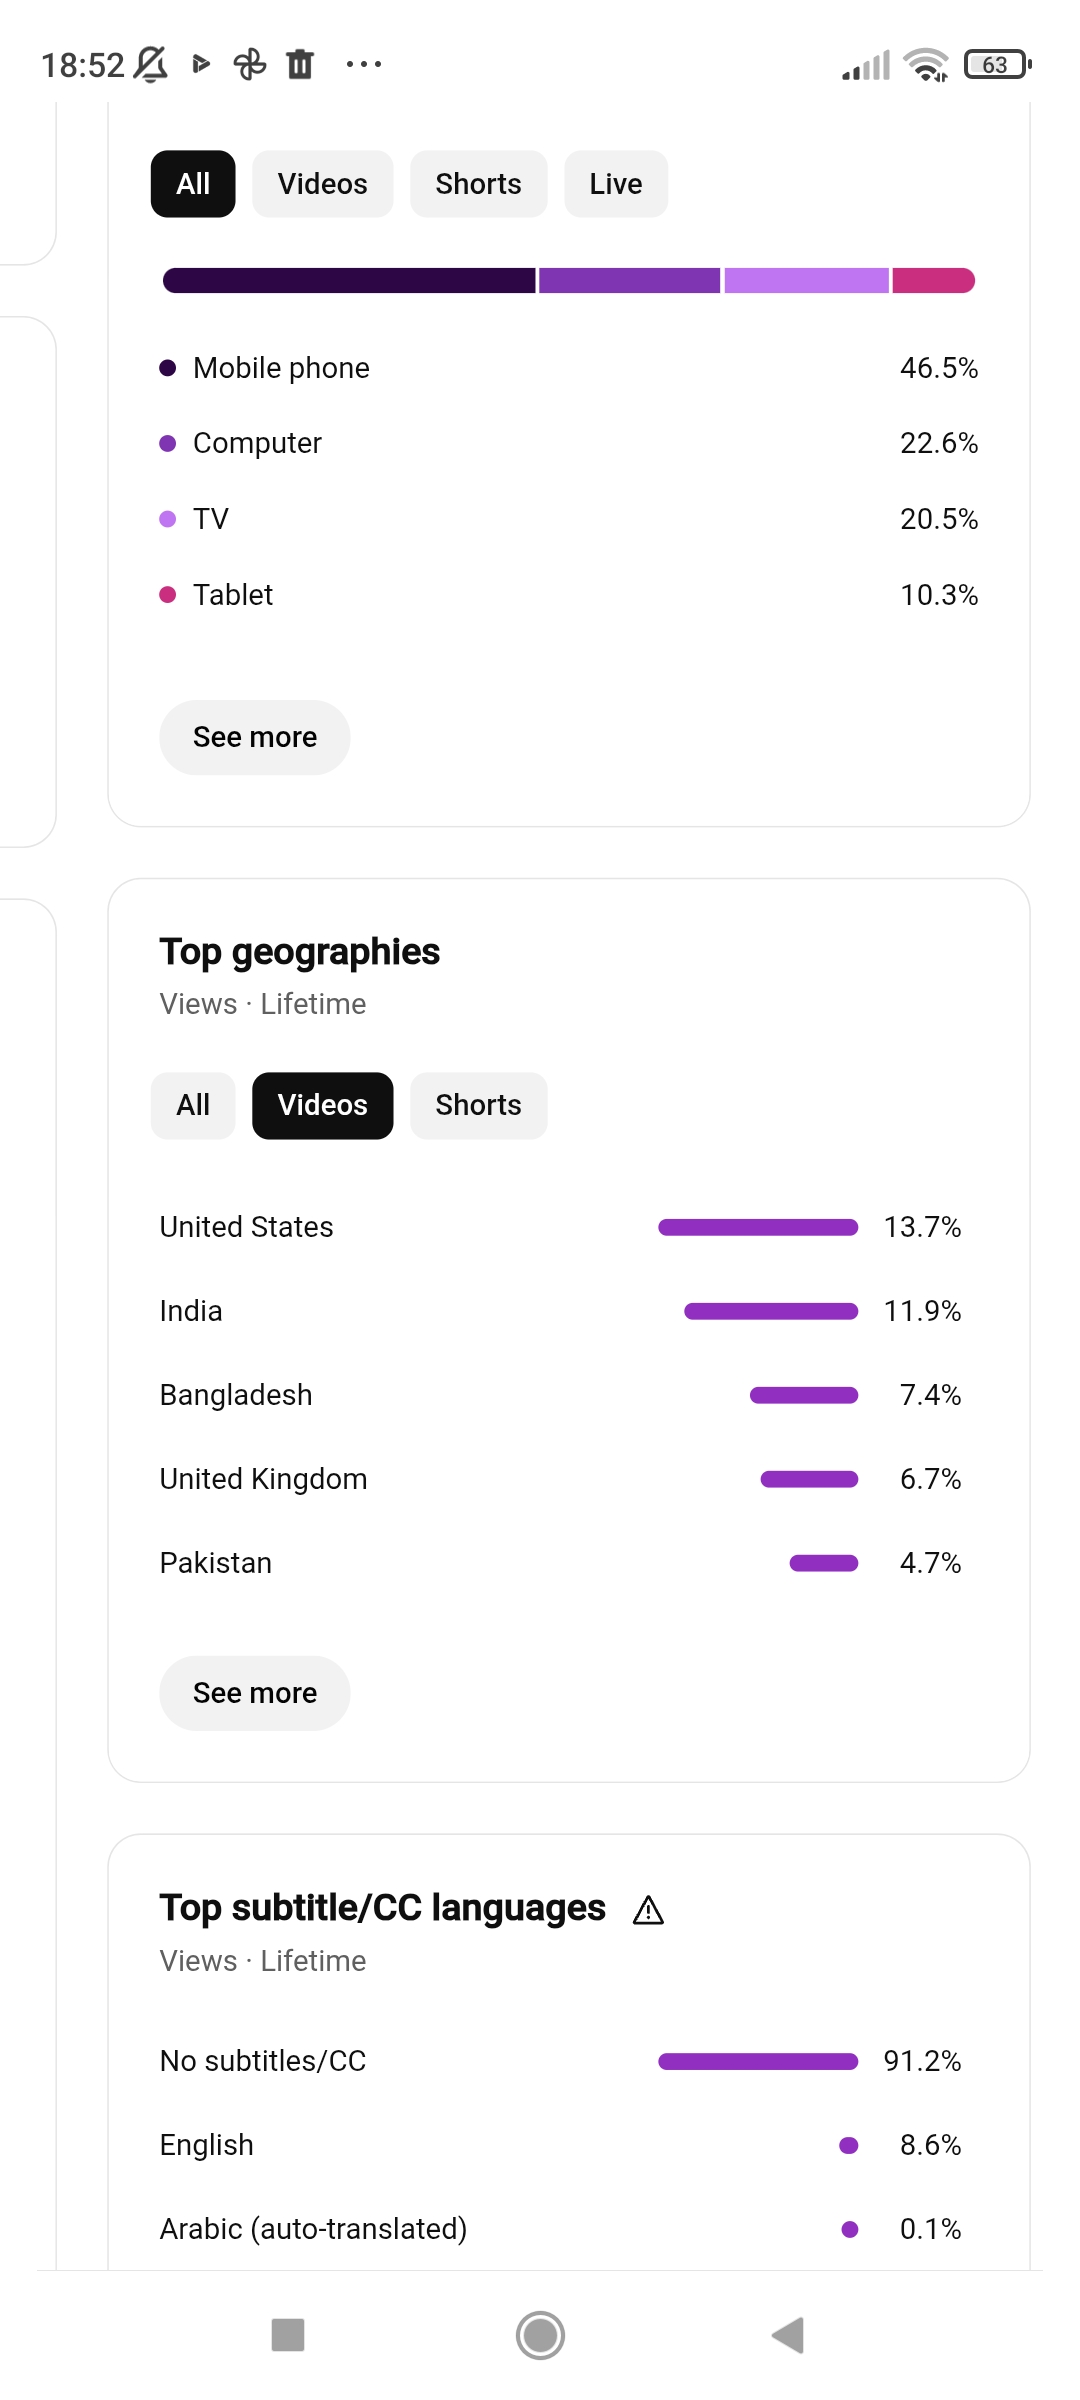Filter device types by Live

[616, 184]
